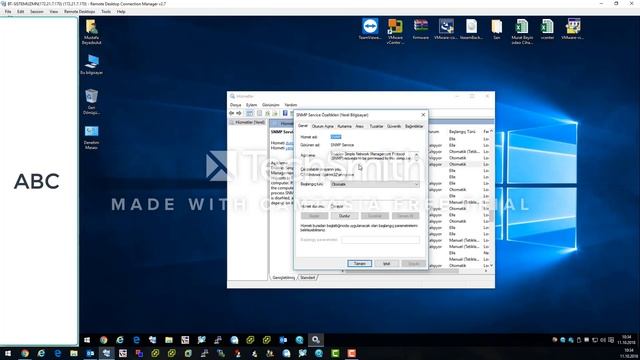Select the Genel tab
640x360 pixels.
[x=303, y=126]
